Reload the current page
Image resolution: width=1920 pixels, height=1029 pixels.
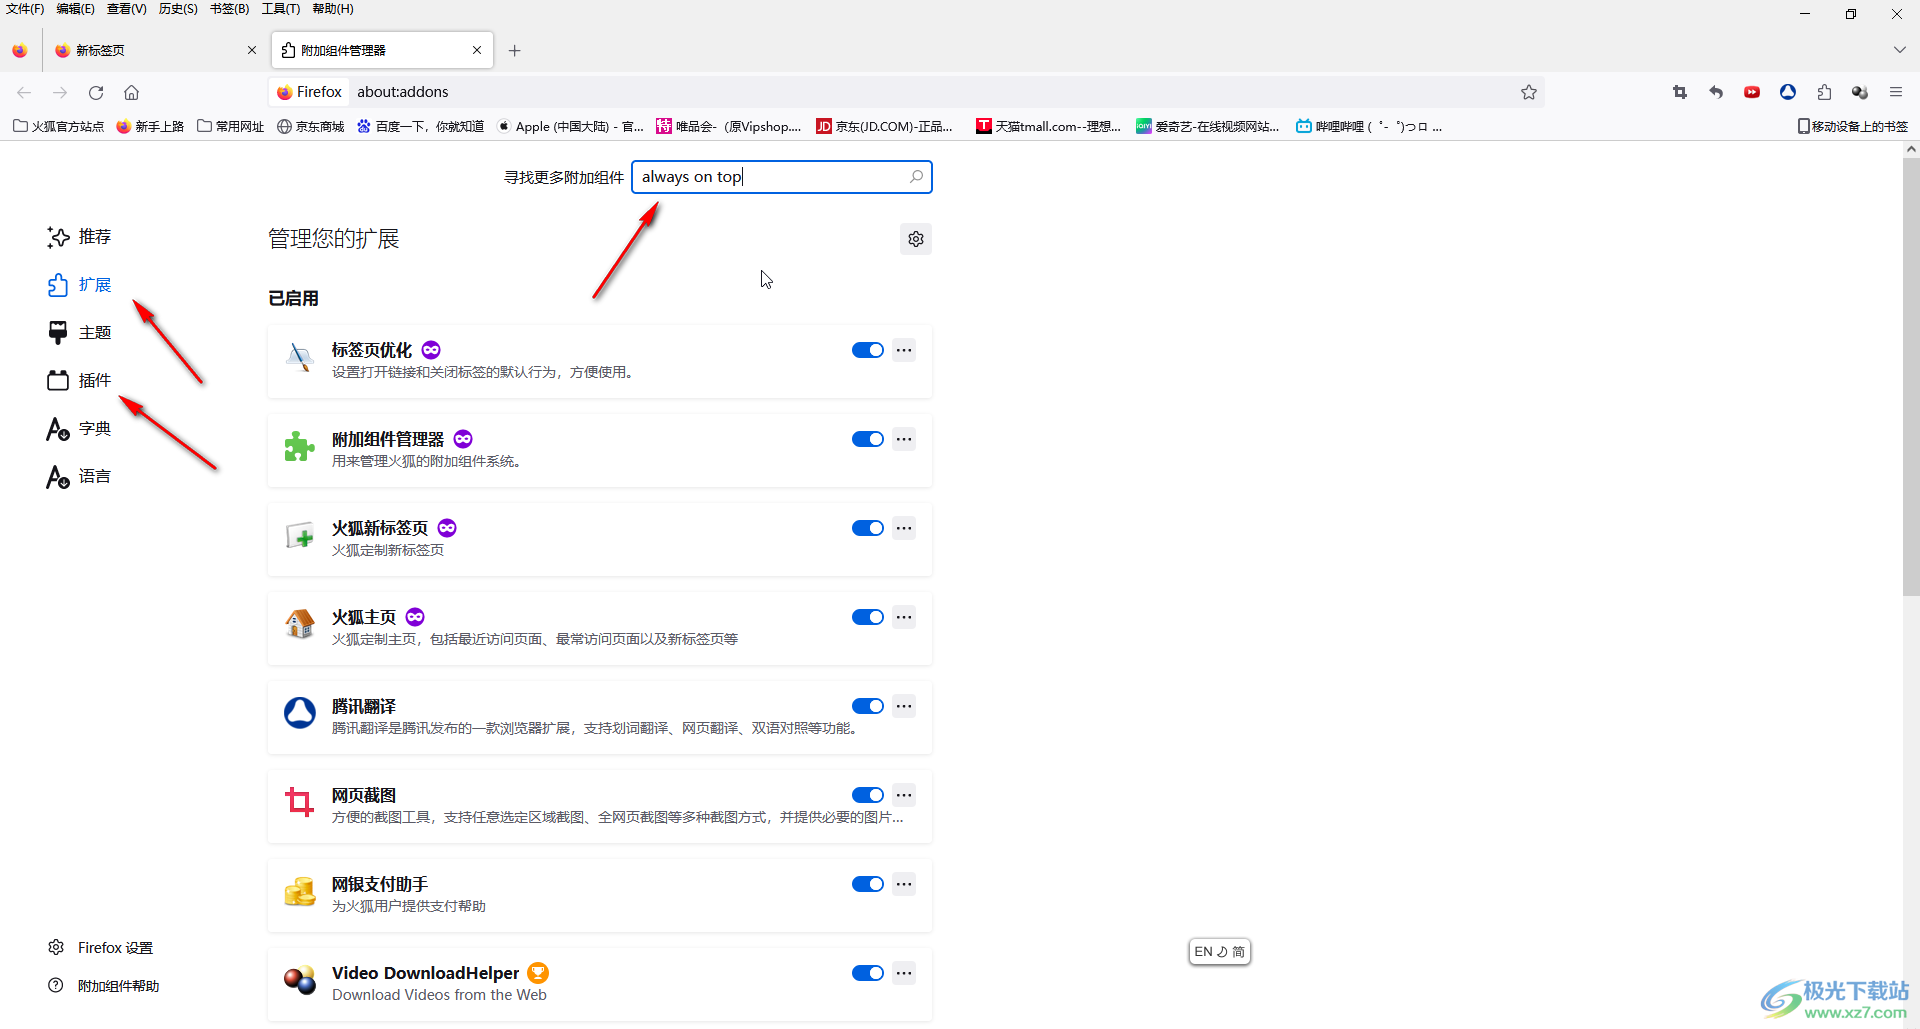[x=96, y=92]
